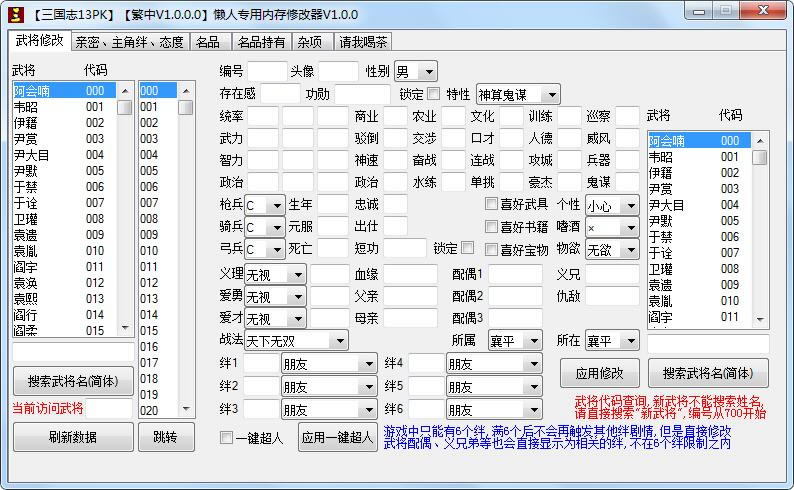The height and width of the screenshot is (490, 794).
Task: Click the 刷新数据 button
Action: click(x=72, y=437)
